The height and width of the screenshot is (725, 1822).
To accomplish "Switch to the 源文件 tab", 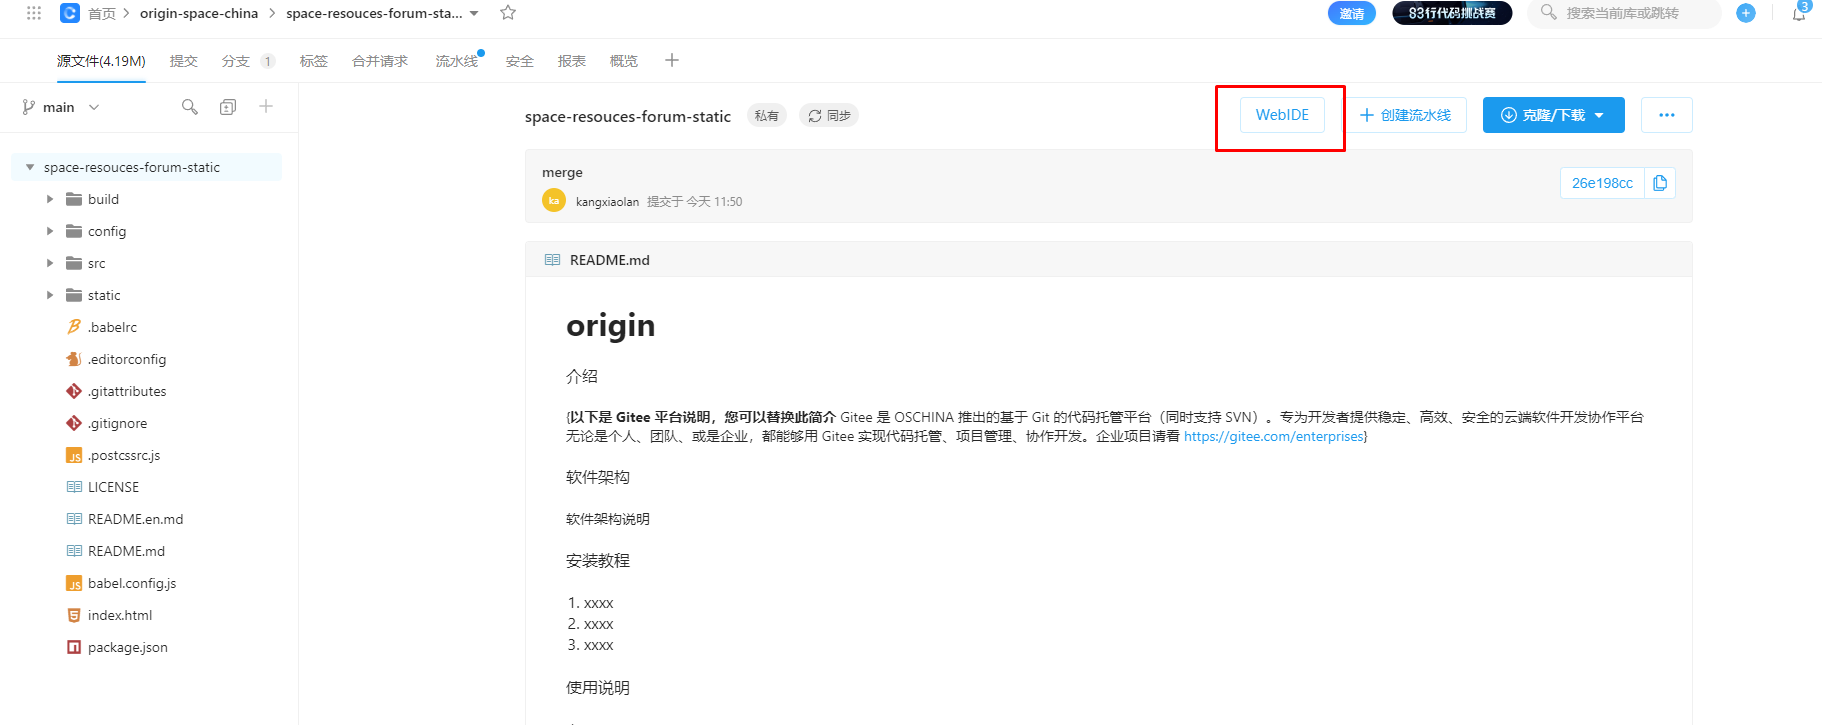I will pyautogui.click(x=101, y=61).
